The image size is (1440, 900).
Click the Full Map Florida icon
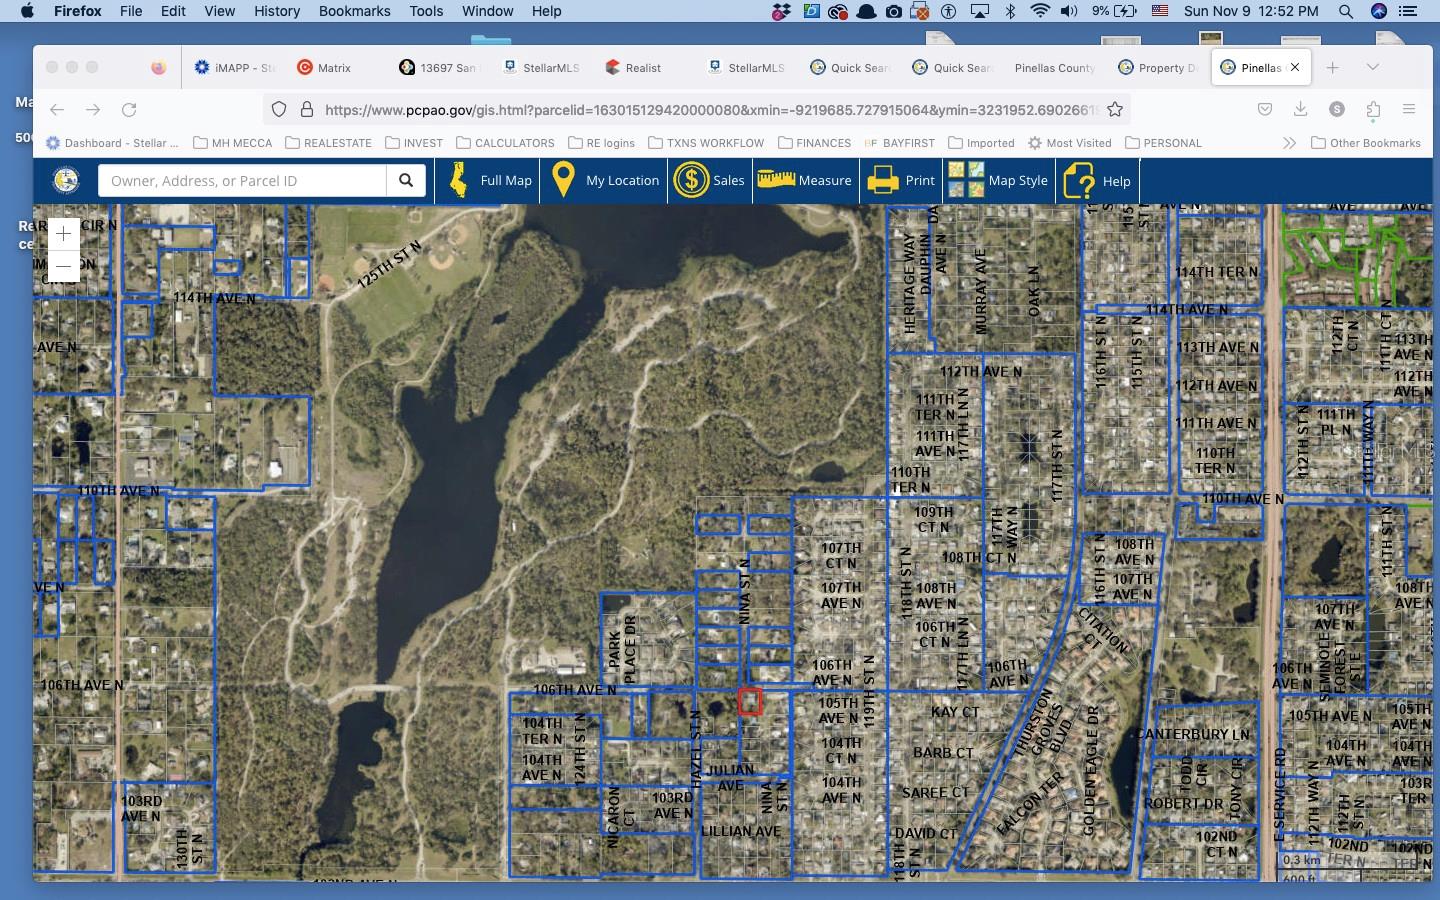tap(459, 181)
